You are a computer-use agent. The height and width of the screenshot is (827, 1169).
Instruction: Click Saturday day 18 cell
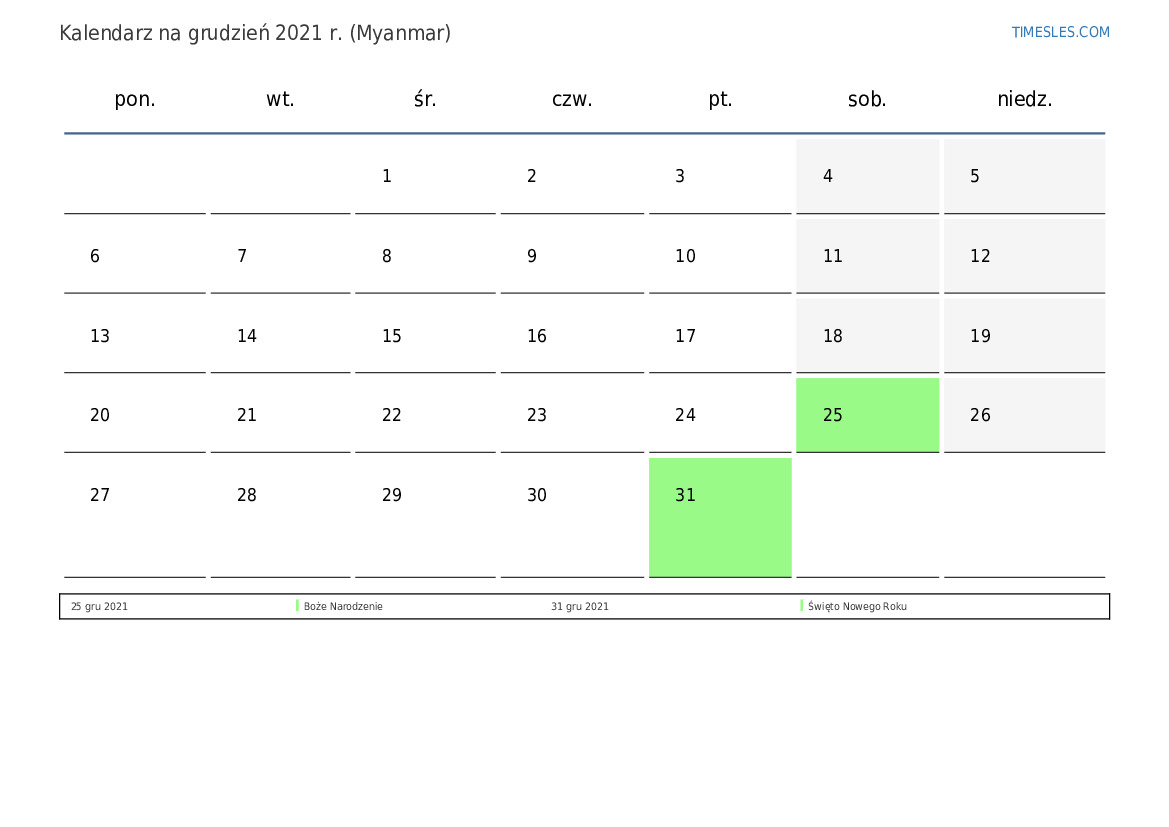click(x=868, y=336)
